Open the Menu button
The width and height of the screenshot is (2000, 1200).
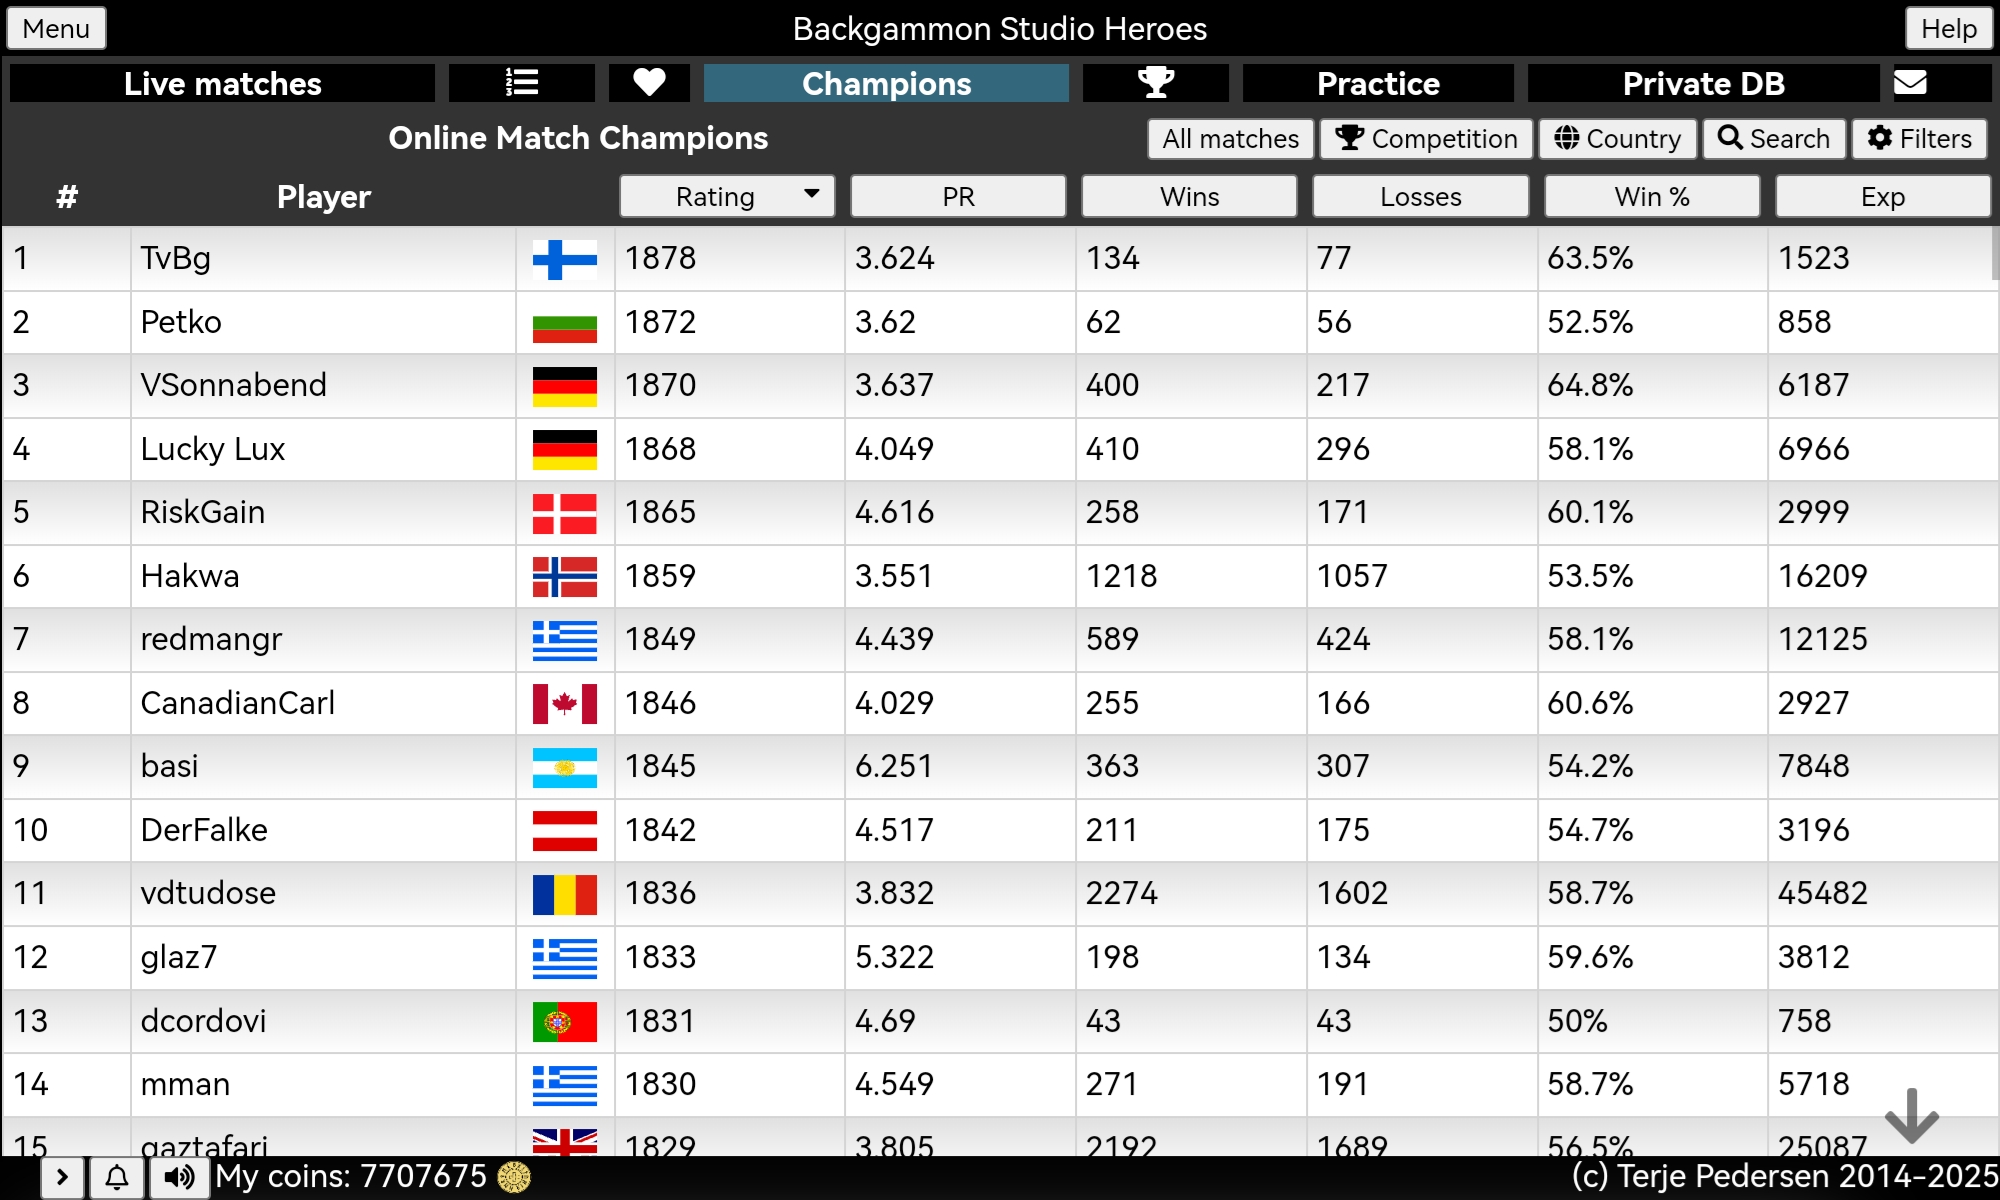click(x=56, y=28)
